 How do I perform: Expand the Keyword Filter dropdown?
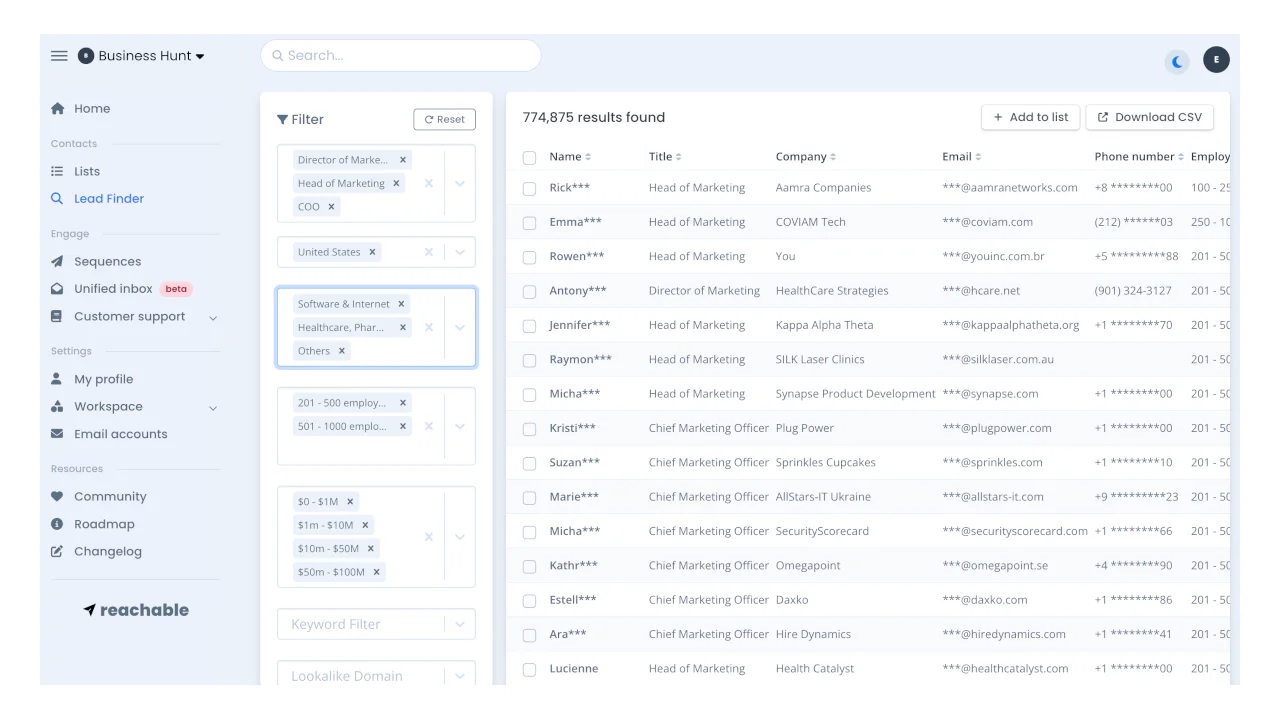460,623
